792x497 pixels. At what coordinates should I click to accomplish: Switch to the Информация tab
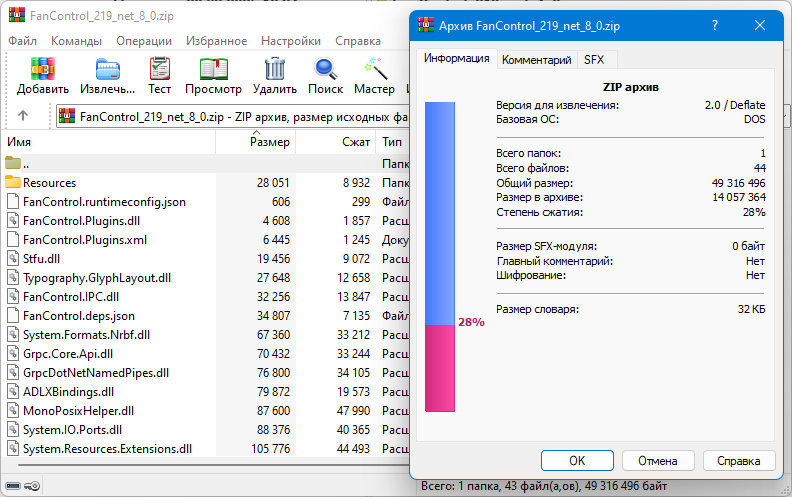point(457,58)
